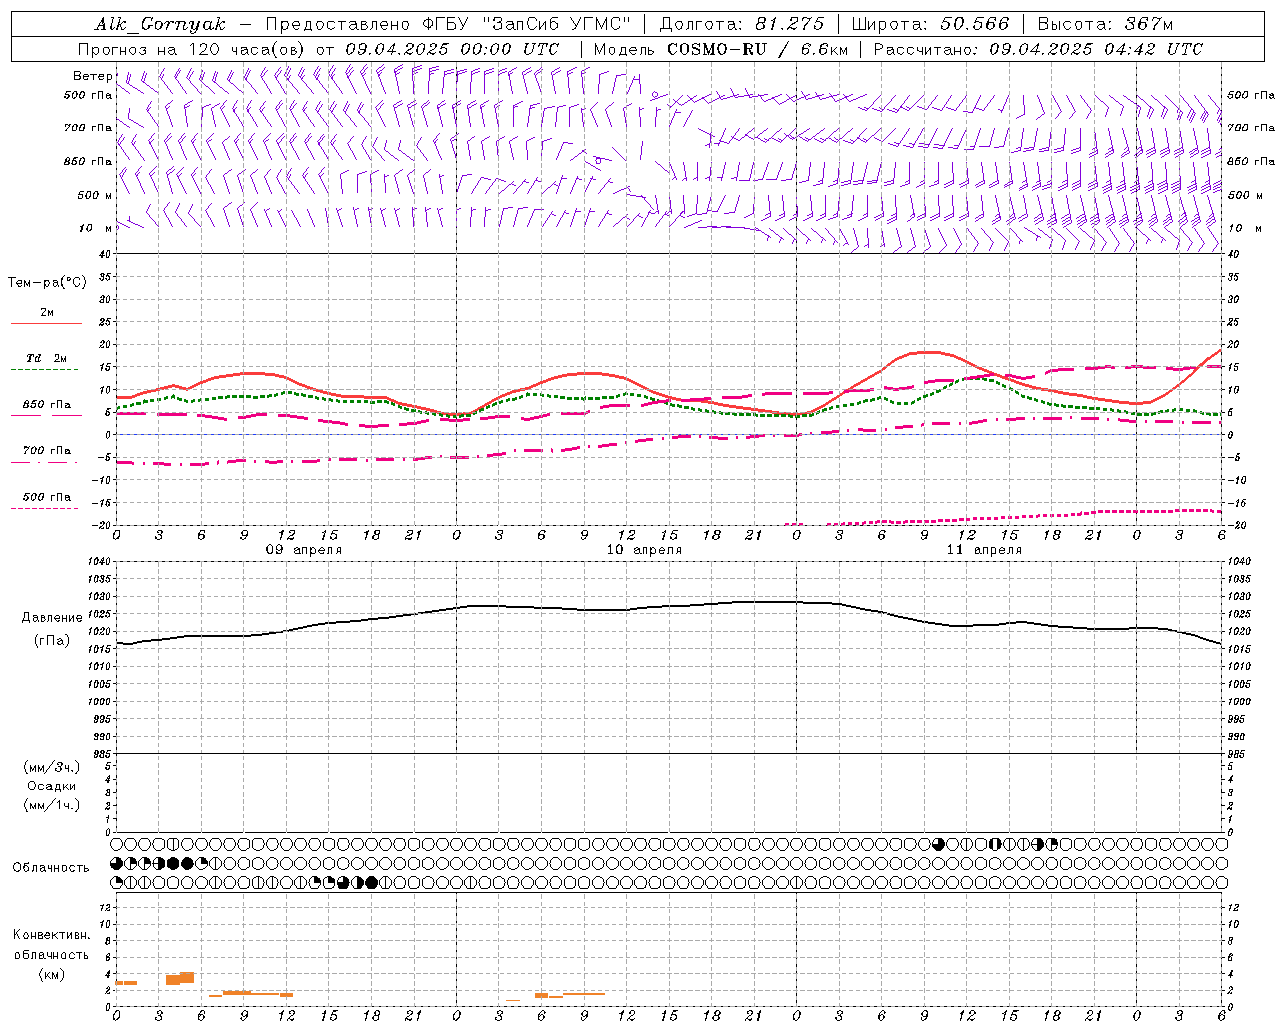
Task: Click the '11 апреля' date label
Action: click(x=984, y=550)
